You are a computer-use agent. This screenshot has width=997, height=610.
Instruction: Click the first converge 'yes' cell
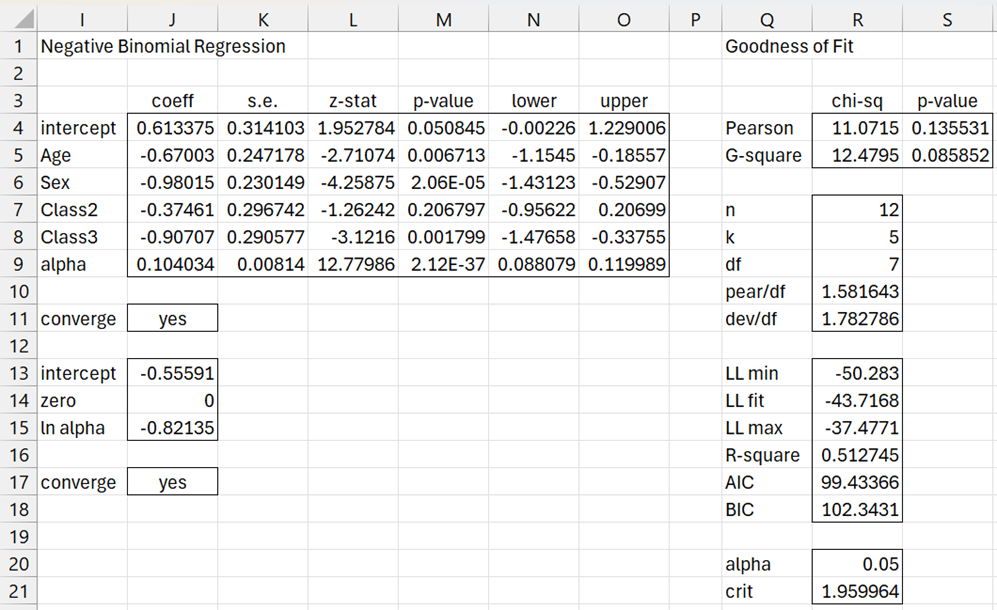(172, 320)
